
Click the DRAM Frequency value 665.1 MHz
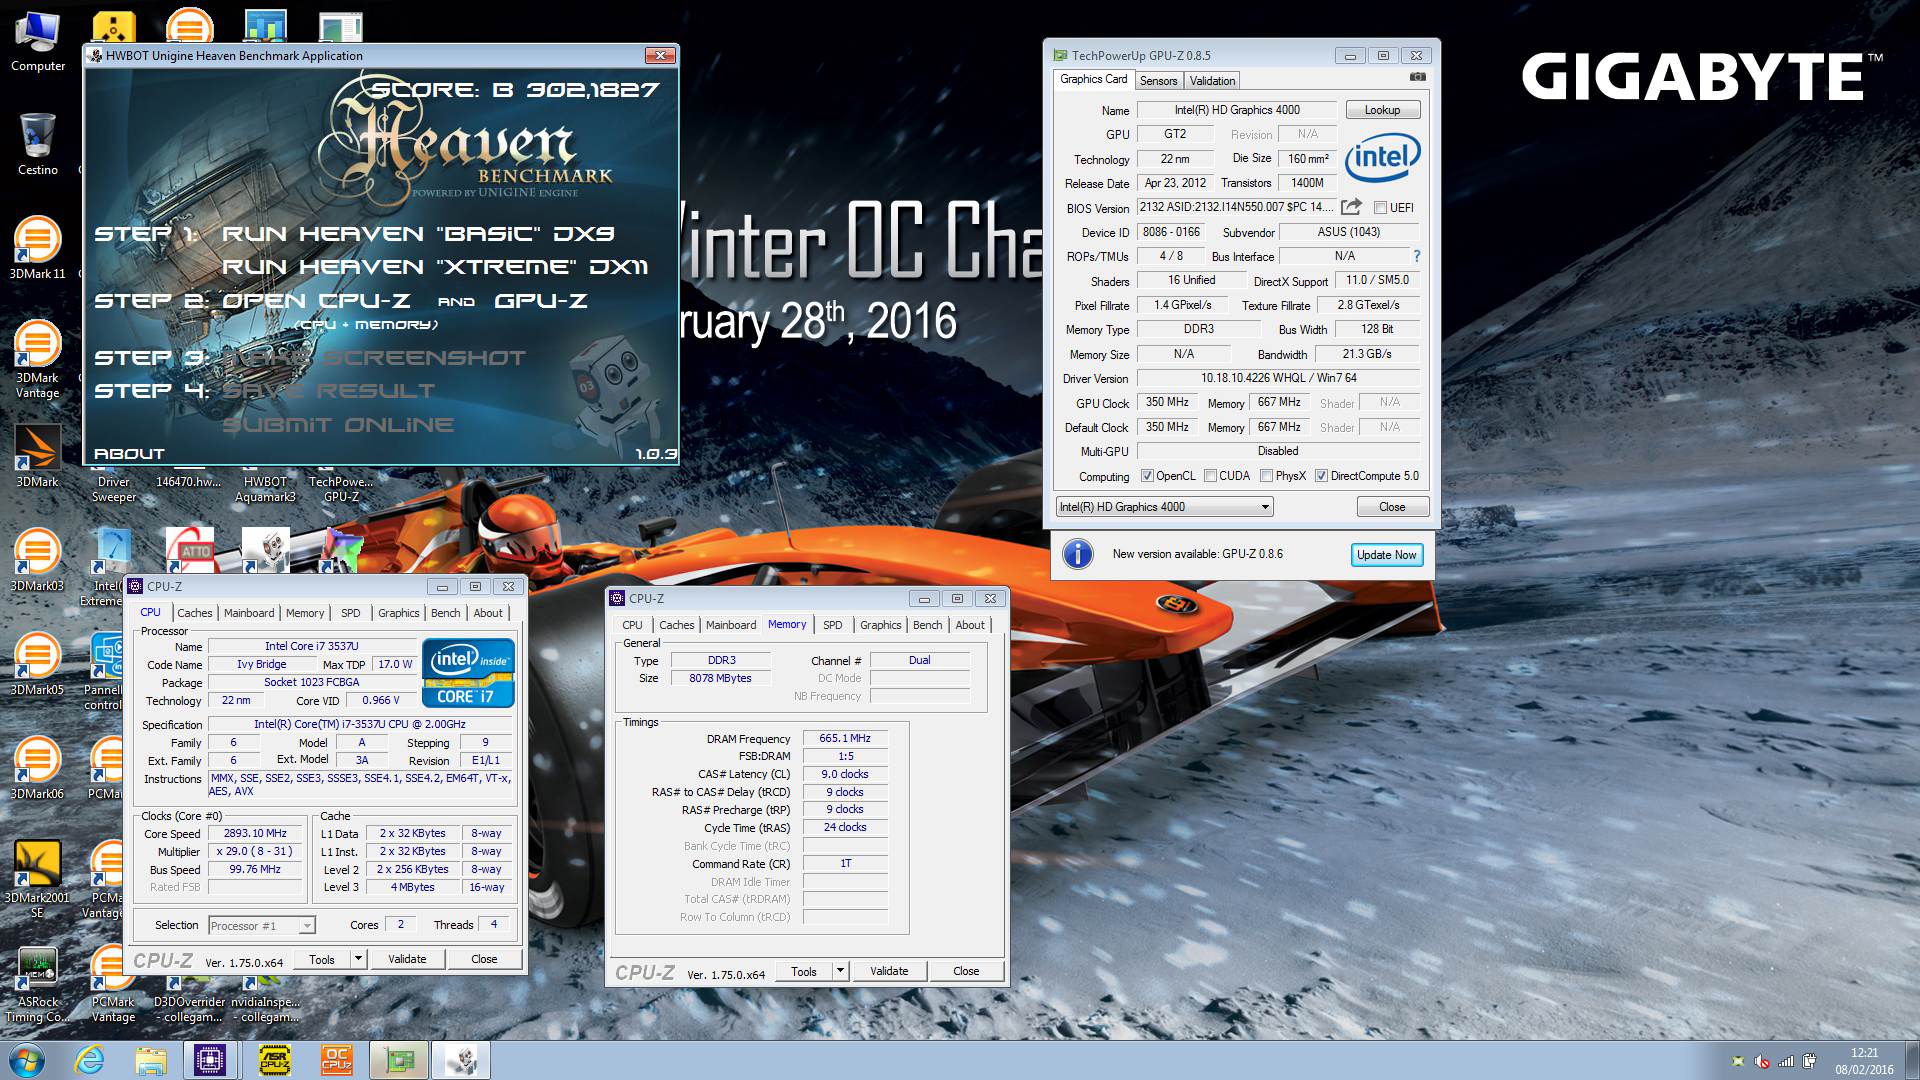coord(845,738)
